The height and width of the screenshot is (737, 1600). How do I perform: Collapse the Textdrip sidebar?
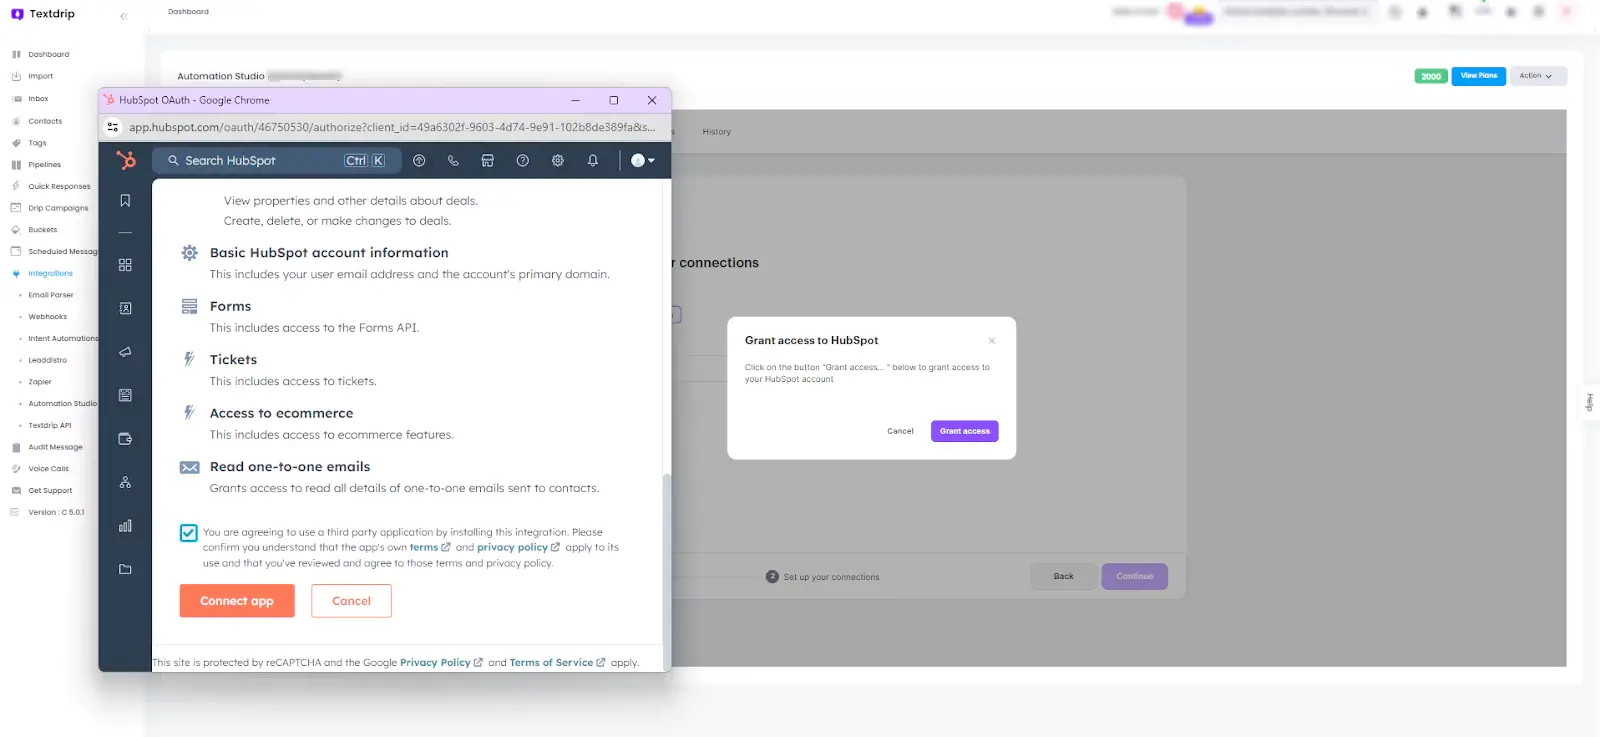[x=124, y=16]
